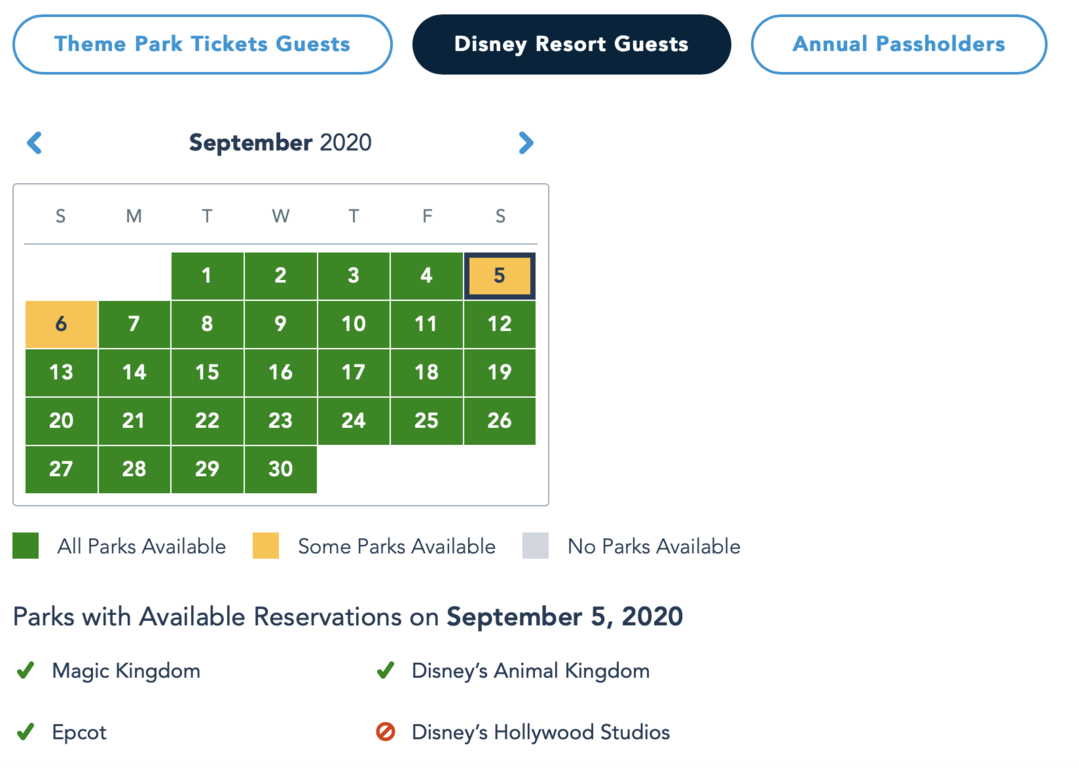The height and width of the screenshot is (768, 1079).
Task: Click gray No Parks Available legend swatch
Action: [536, 546]
